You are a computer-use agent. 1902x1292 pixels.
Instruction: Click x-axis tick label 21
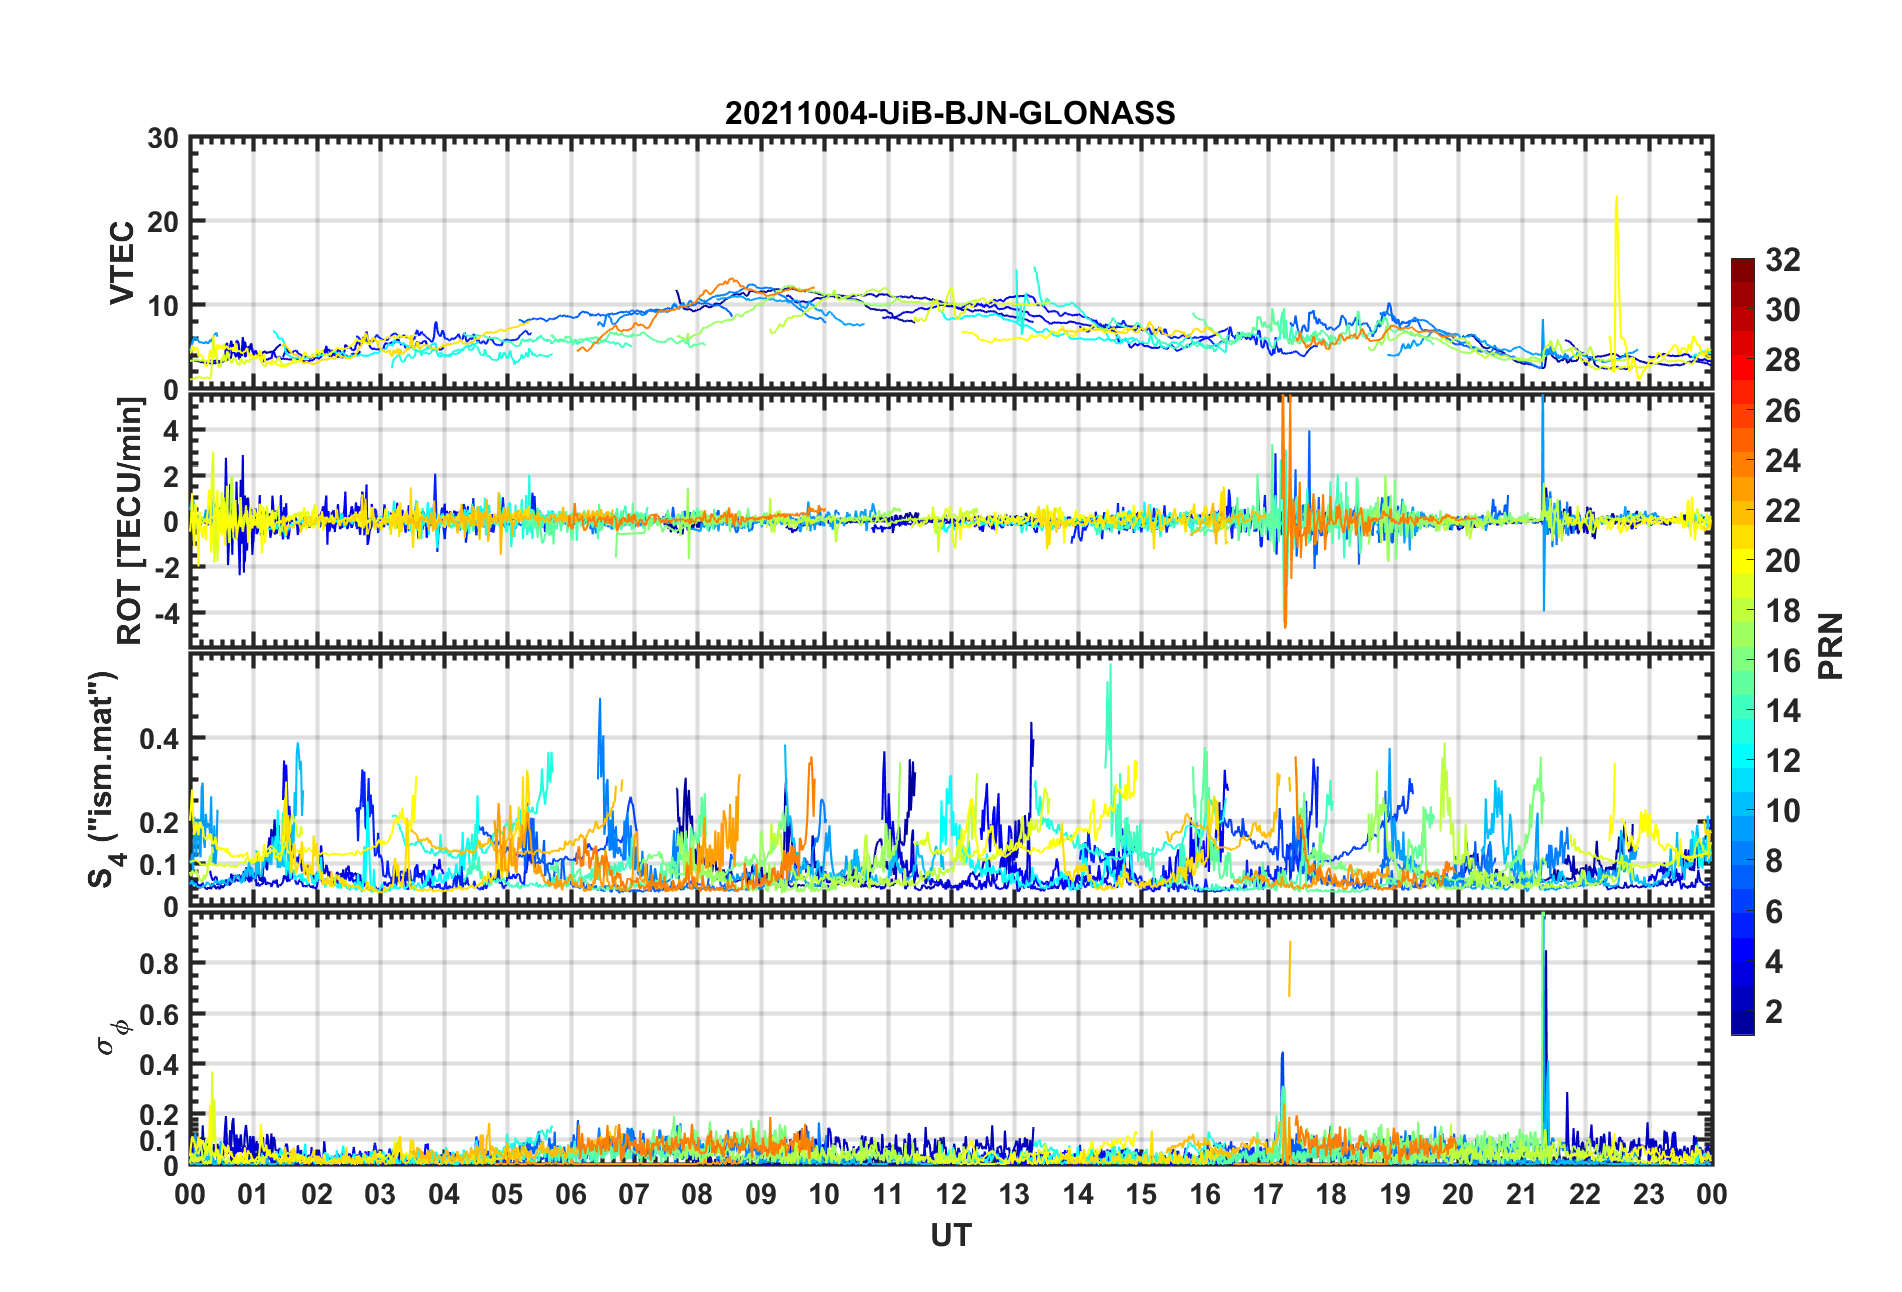[1522, 1194]
